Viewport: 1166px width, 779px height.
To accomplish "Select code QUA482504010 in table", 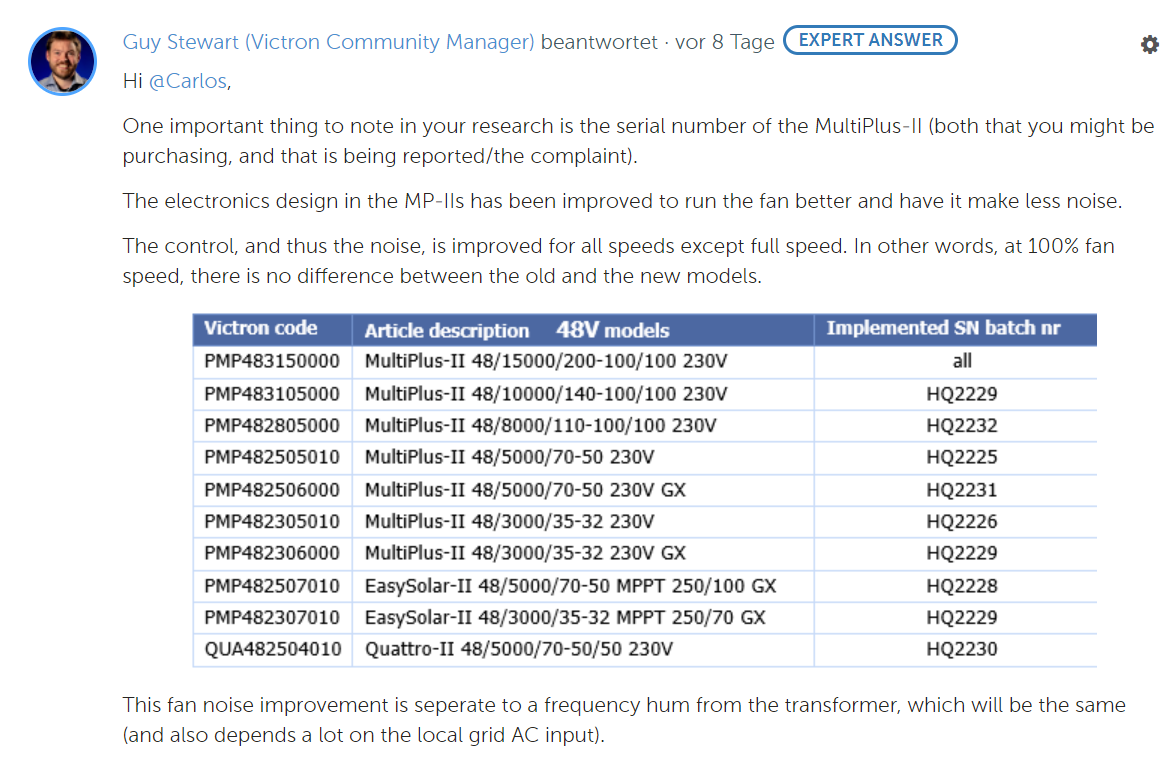I will 273,650.
